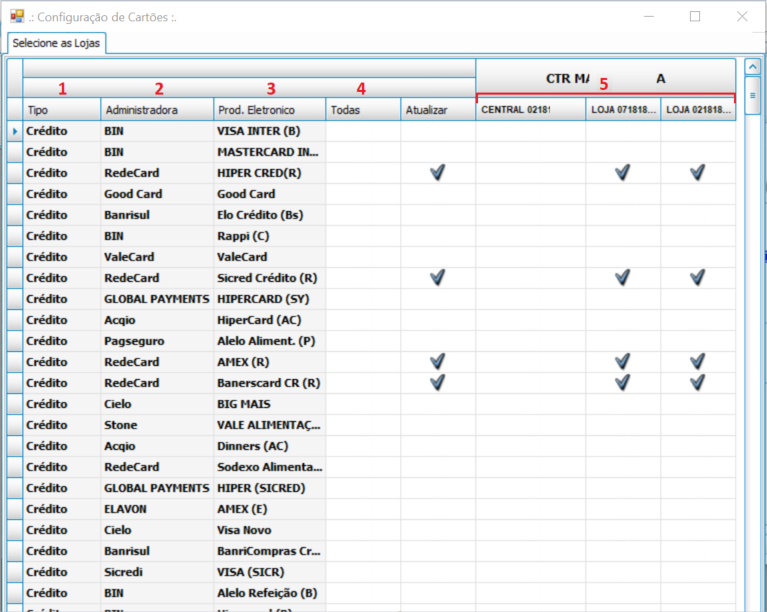
Task: Select the BIG MAIS product cell
Action: tap(270, 404)
